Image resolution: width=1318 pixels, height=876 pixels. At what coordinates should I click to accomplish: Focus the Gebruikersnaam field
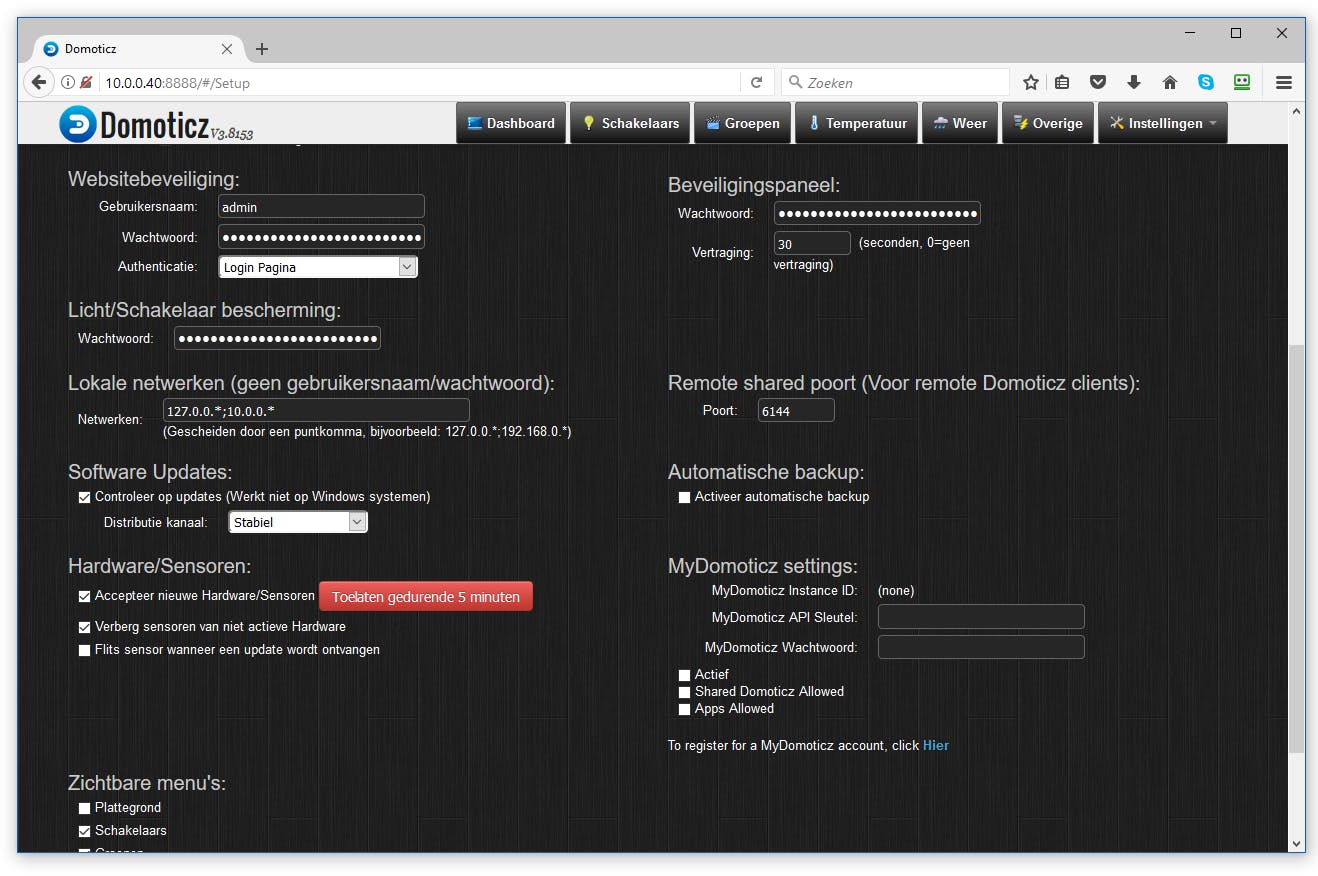tap(321, 207)
